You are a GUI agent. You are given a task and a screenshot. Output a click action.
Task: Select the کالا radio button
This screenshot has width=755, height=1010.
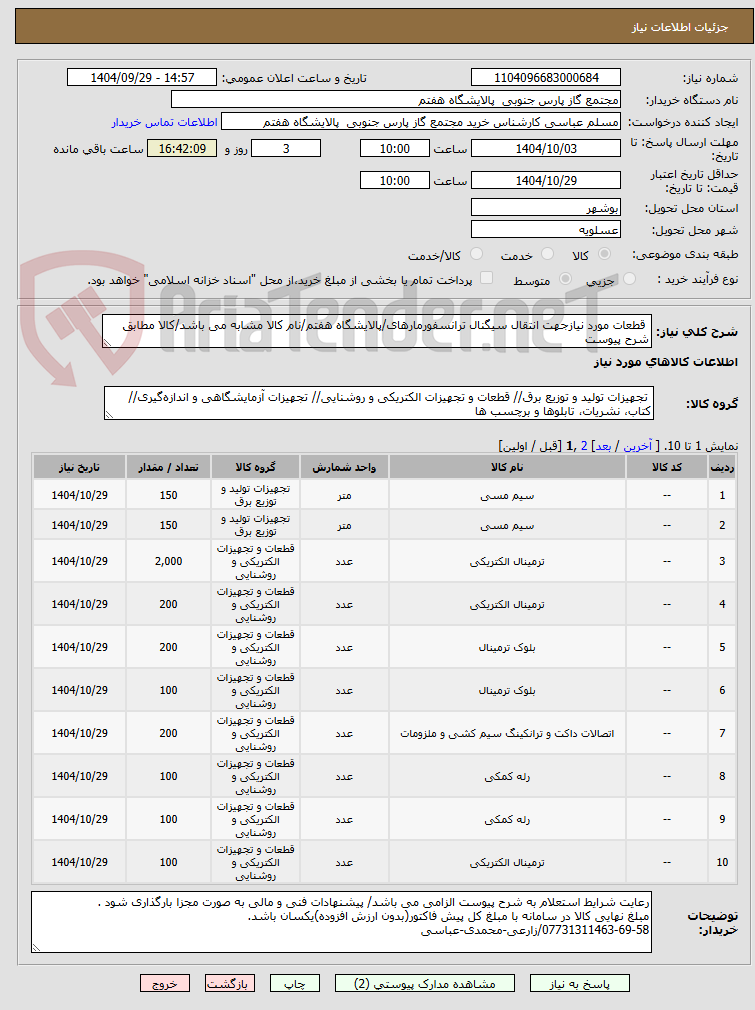pyautogui.click(x=604, y=254)
